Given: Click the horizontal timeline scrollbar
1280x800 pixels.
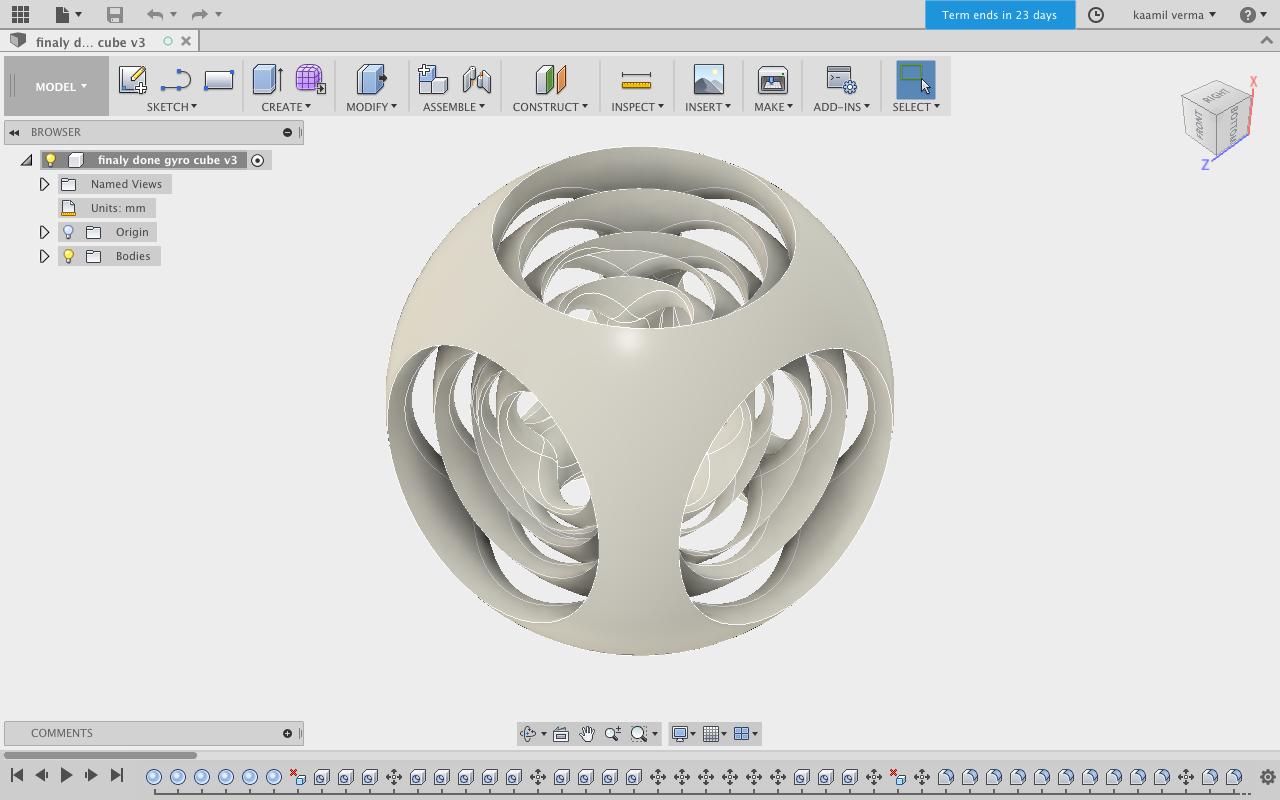Looking at the screenshot, I should (100, 755).
